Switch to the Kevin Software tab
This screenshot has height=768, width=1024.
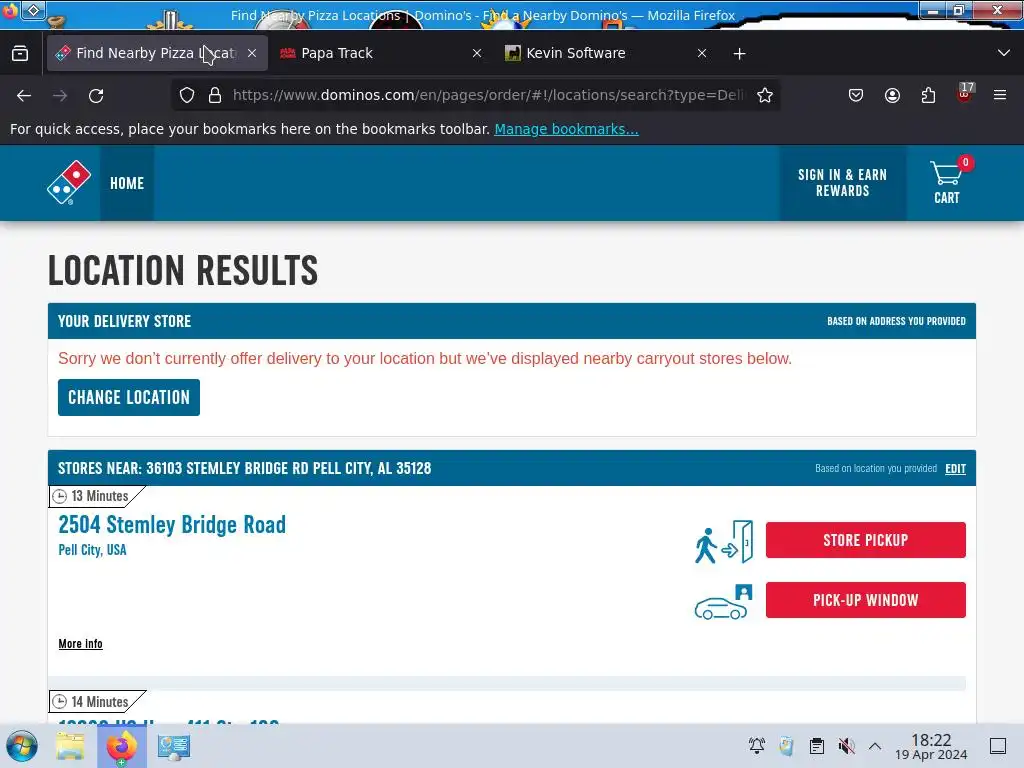coord(606,53)
